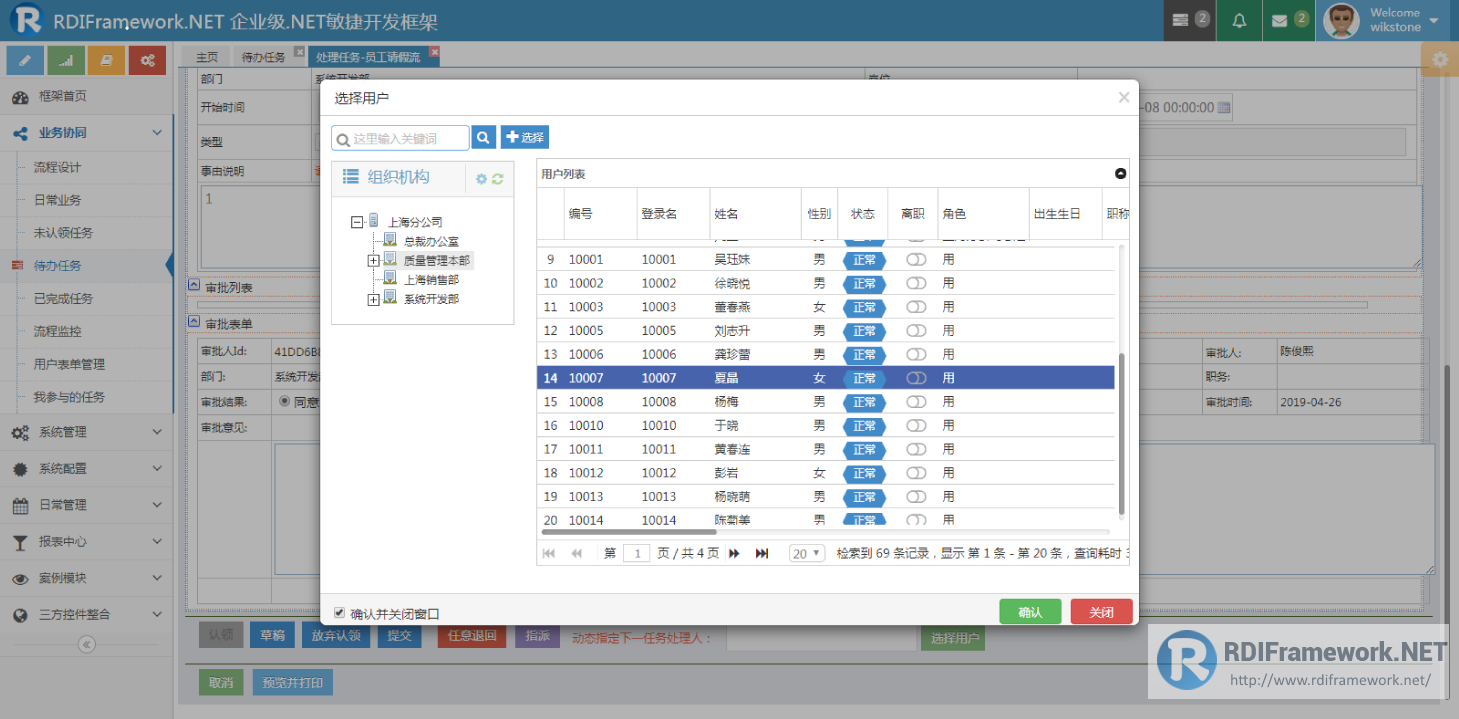1459x719 pixels.
Task: Click the magnifier search icon button
Action: (x=484, y=137)
